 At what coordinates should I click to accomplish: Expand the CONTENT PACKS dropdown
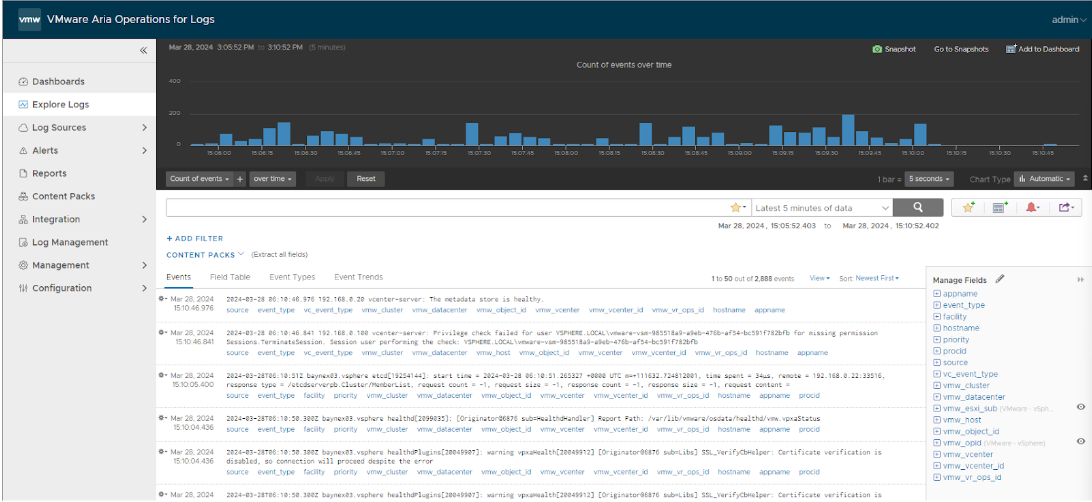coord(205,255)
